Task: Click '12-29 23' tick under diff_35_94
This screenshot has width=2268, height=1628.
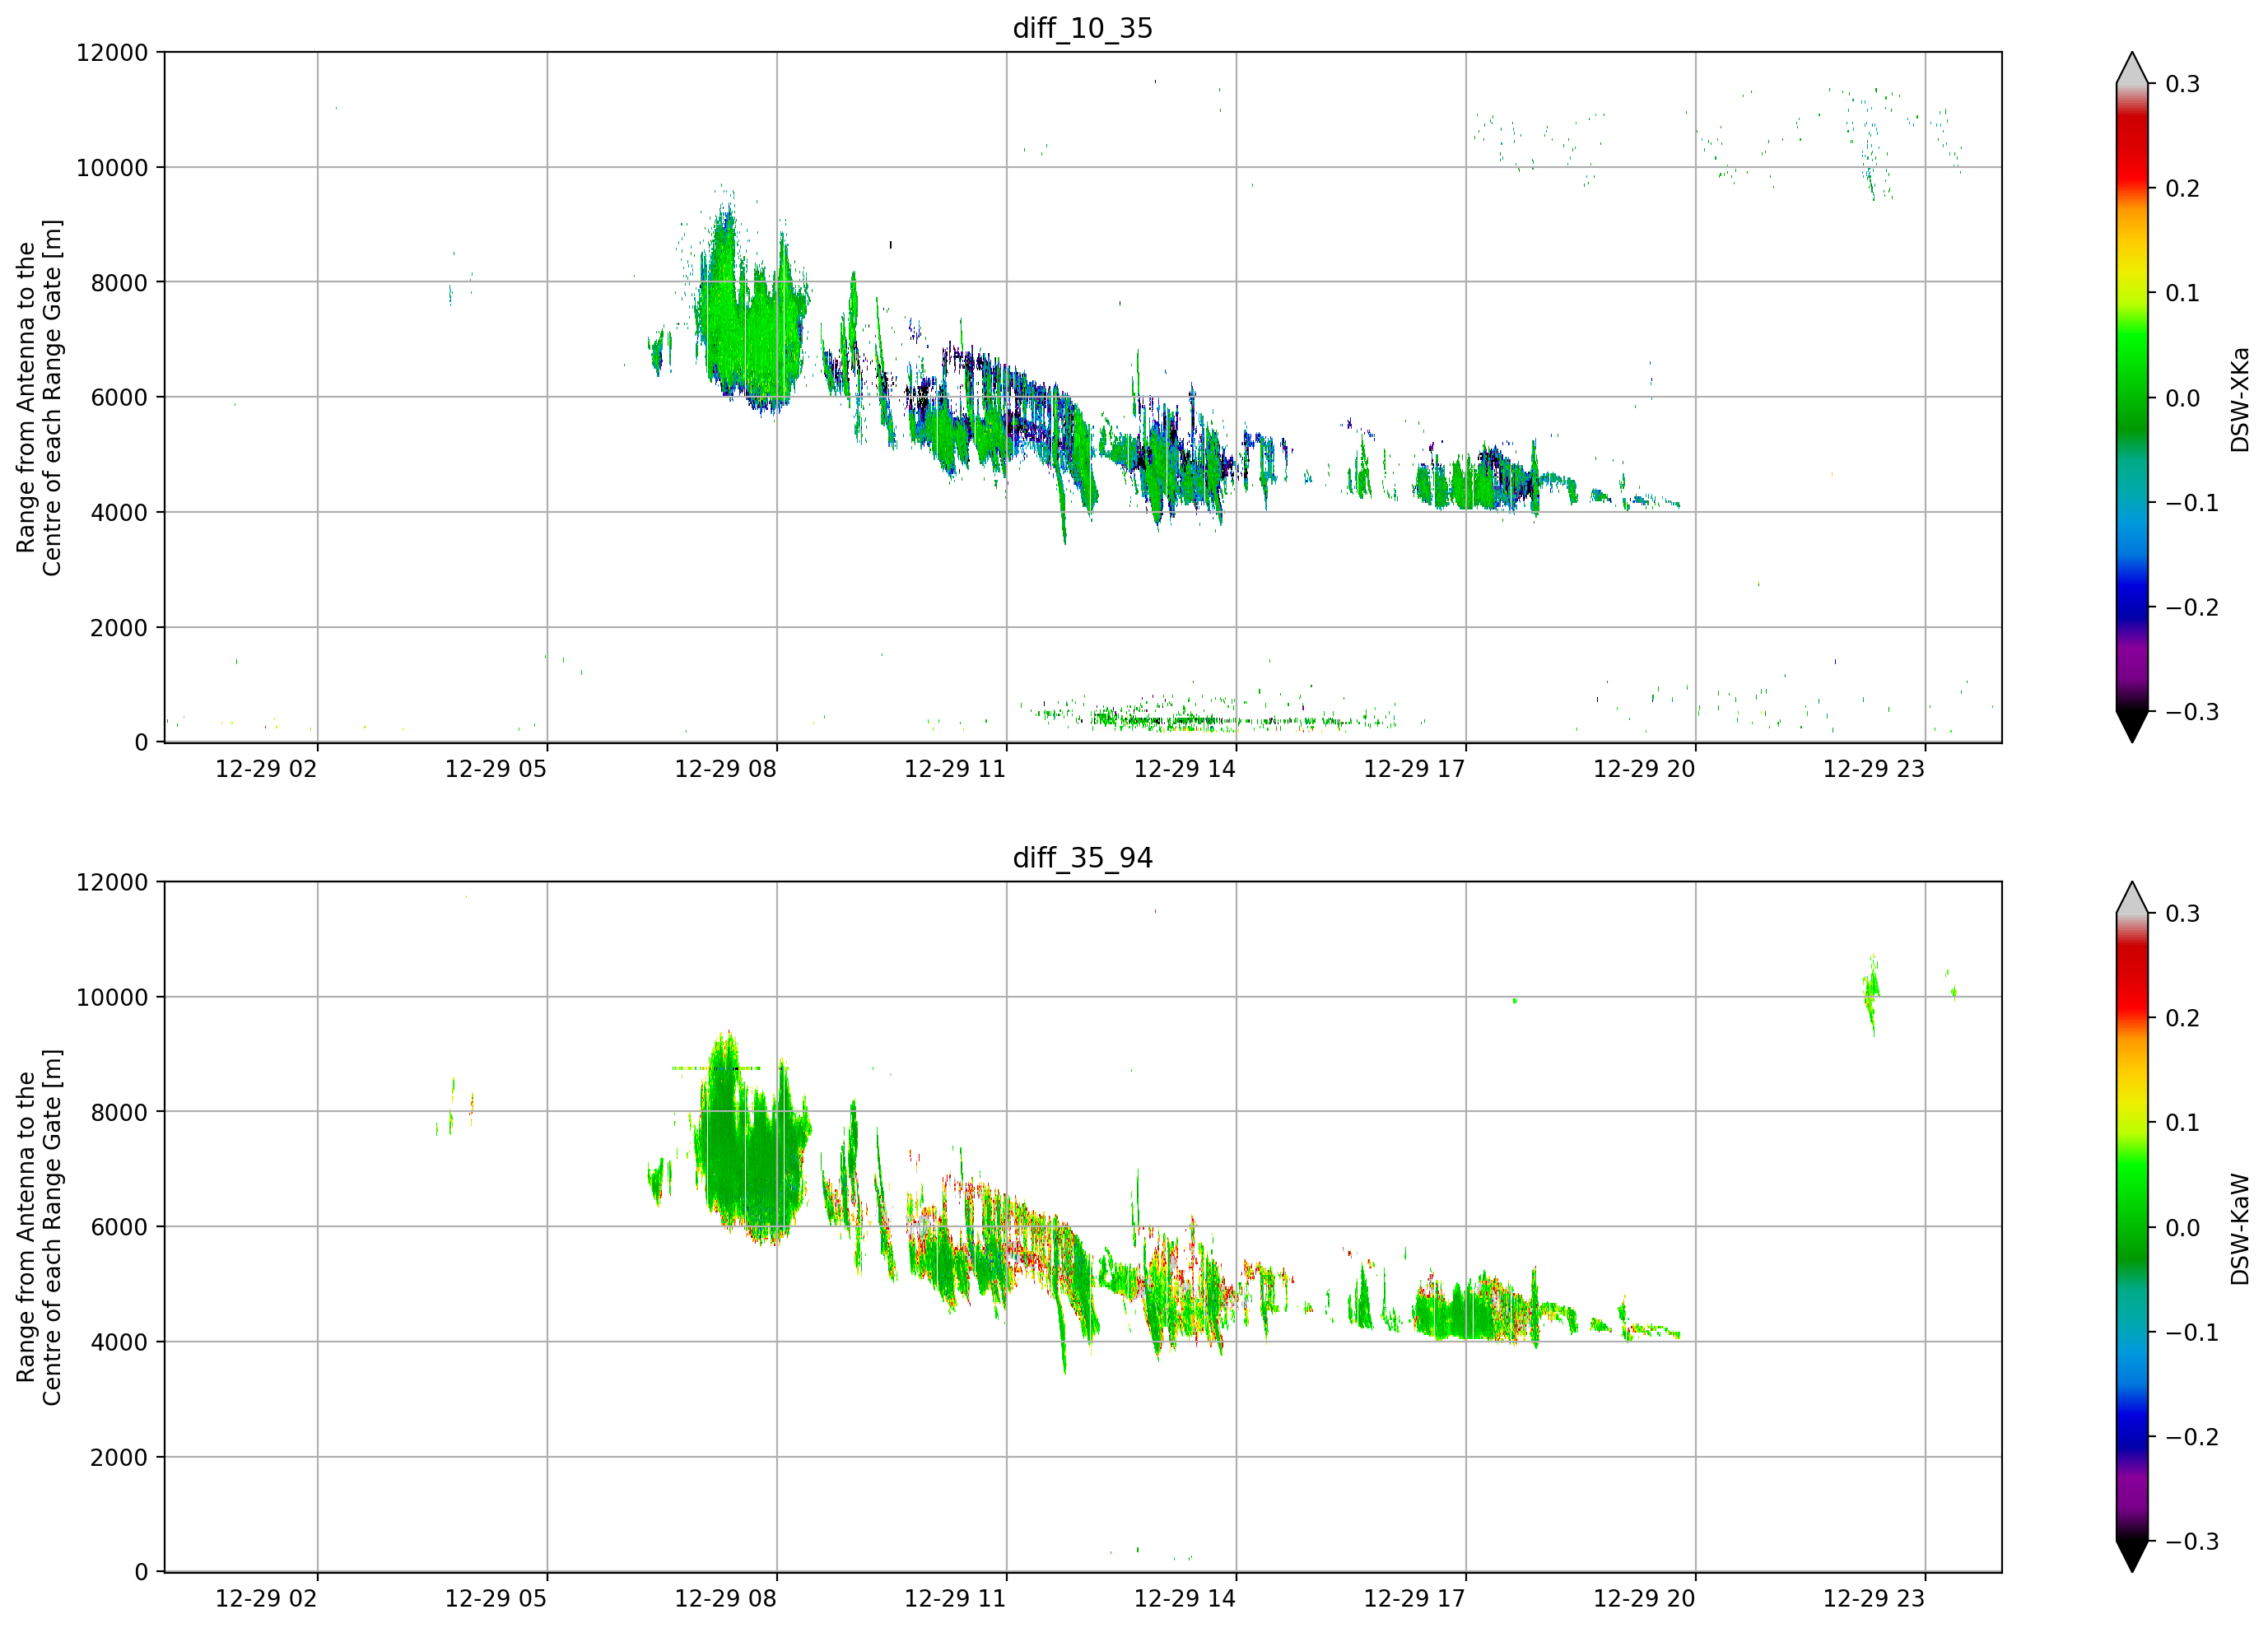Action: pyautogui.click(x=1874, y=1599)
